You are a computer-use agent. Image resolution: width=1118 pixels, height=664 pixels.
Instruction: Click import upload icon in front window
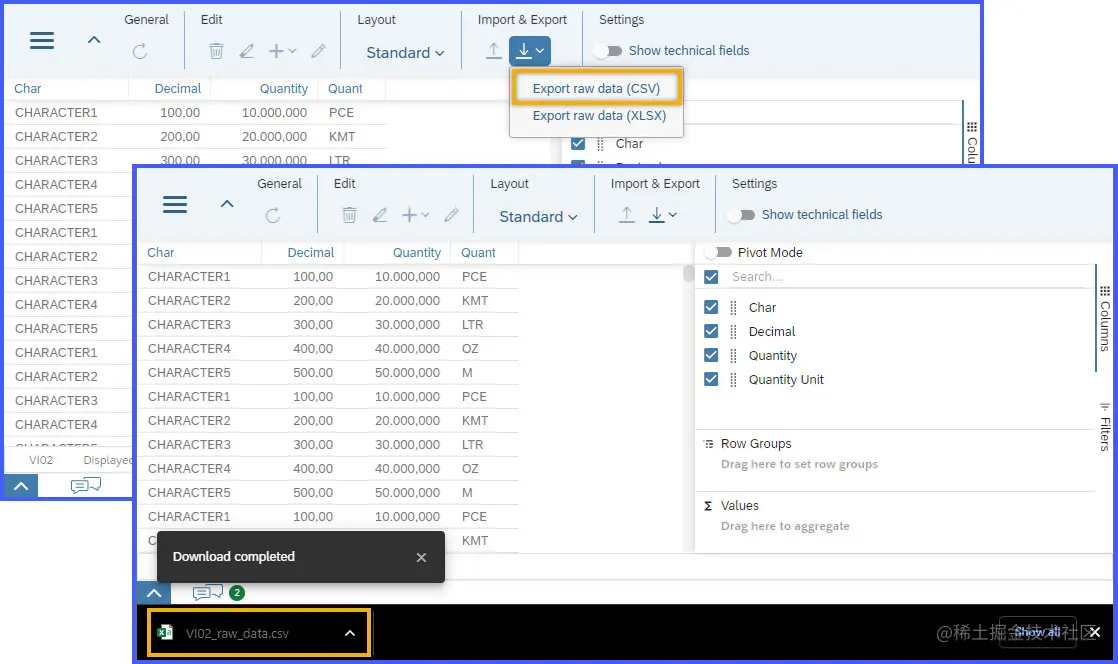626,215
